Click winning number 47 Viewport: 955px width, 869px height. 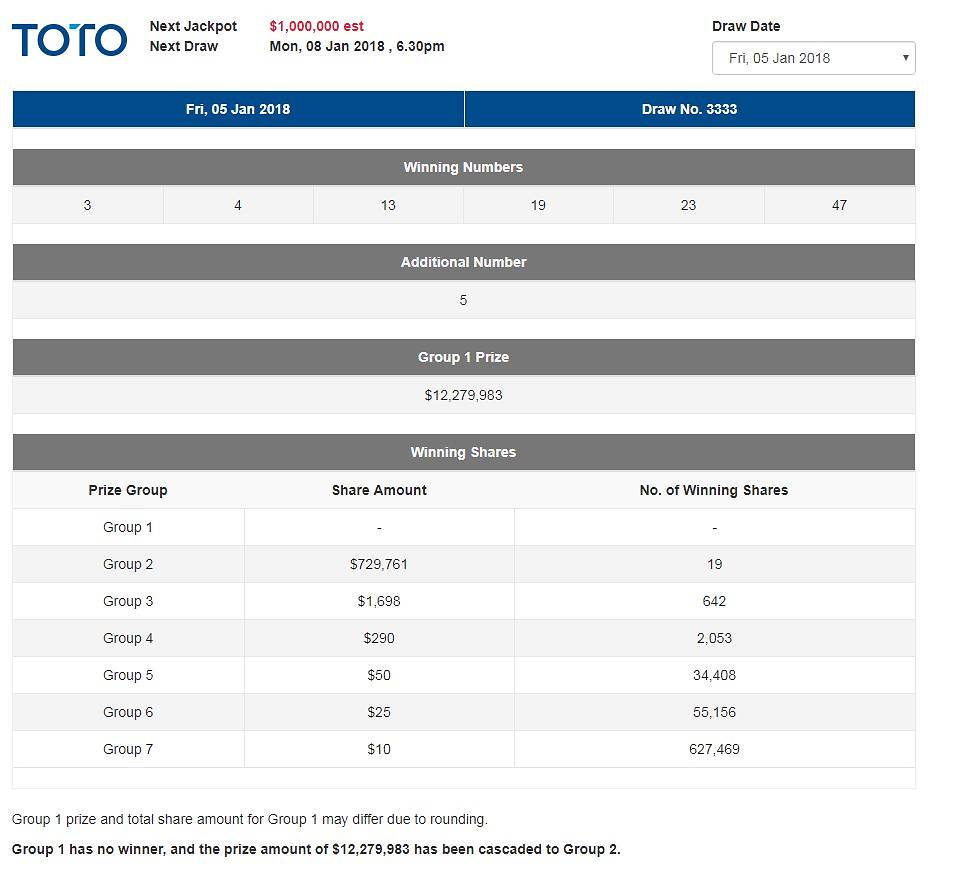coord(839,205)
